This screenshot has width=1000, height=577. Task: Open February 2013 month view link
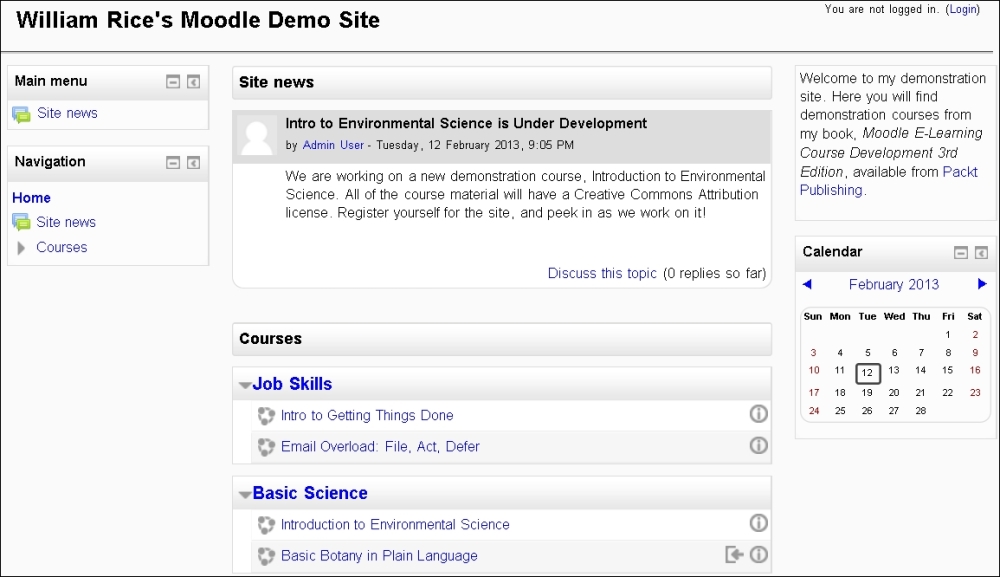click(893, 284)
